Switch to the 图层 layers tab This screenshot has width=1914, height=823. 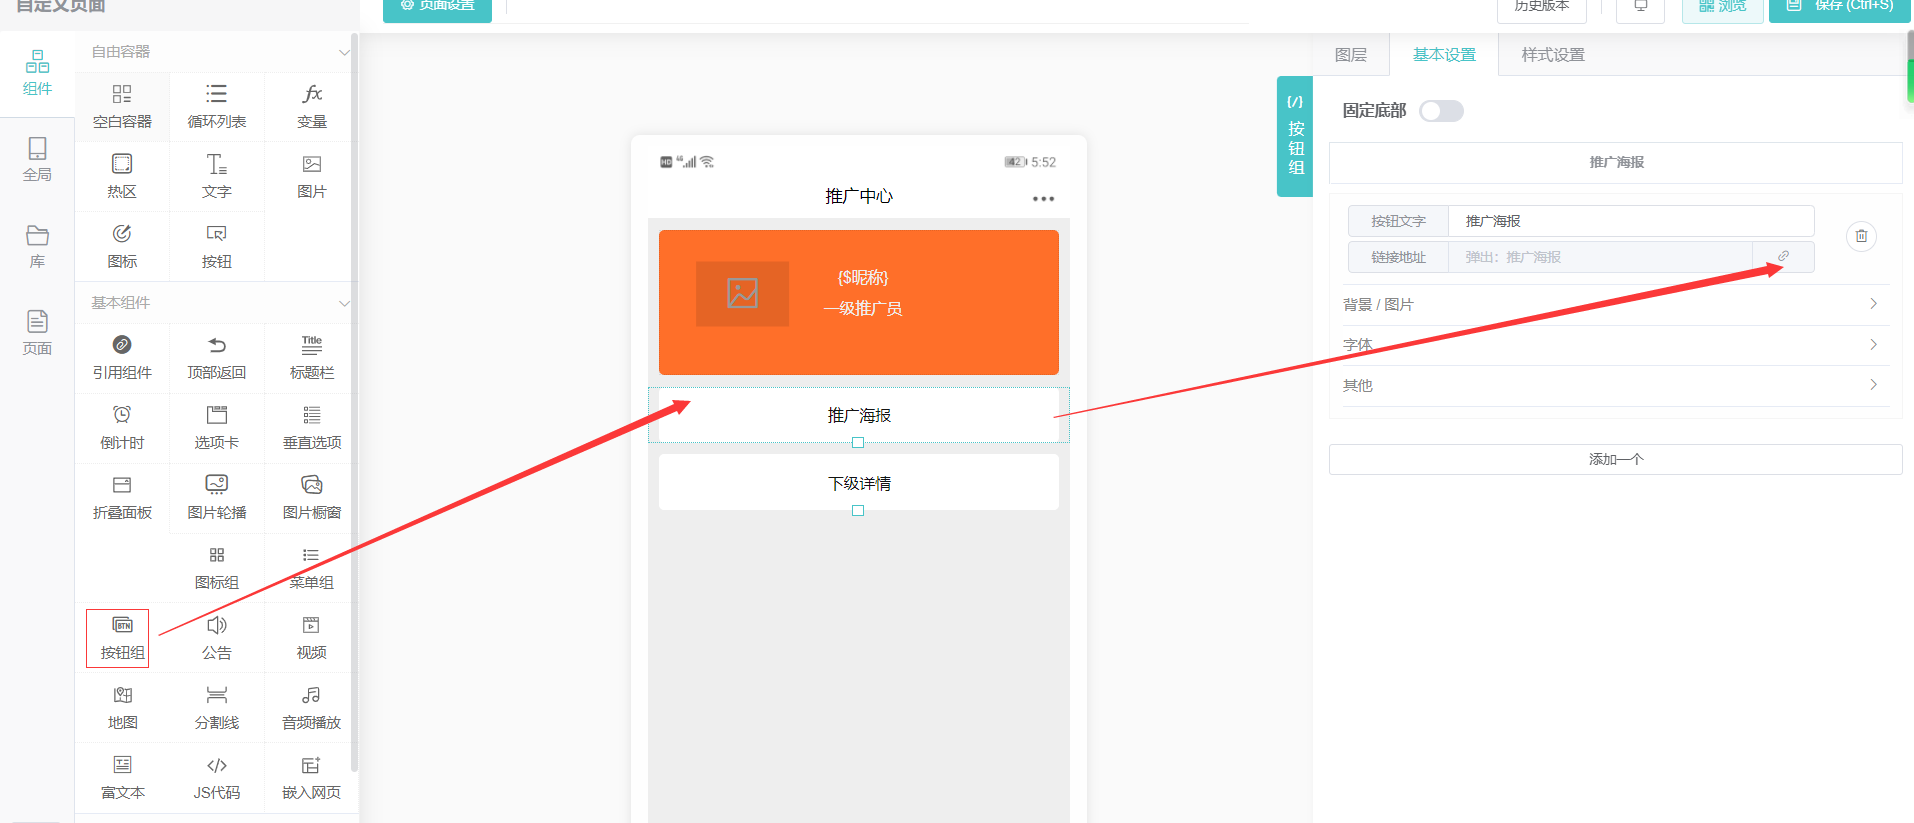1351,55
